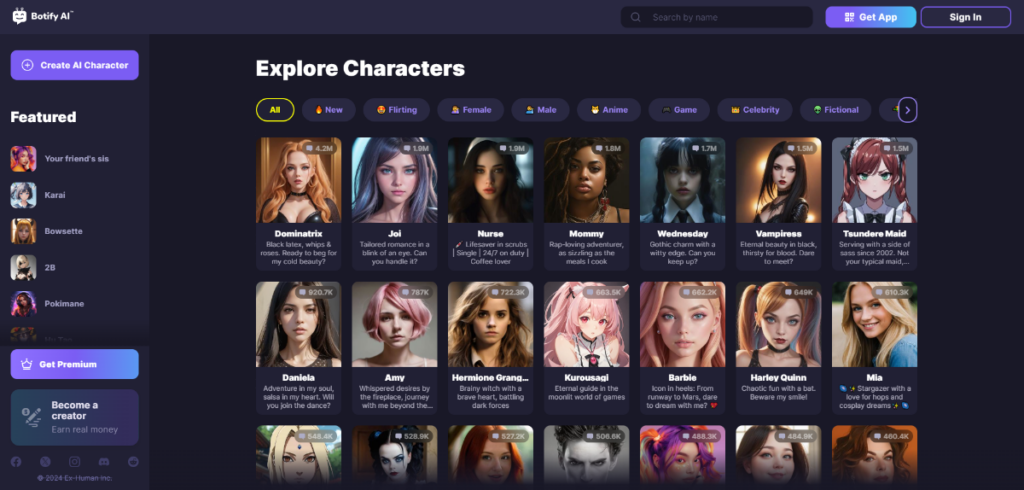Image resolution: width=1024 pixels, height=490 pixels.
Task: Select Pokimane avatar in Featured list
Action: [x=24, y=304]
